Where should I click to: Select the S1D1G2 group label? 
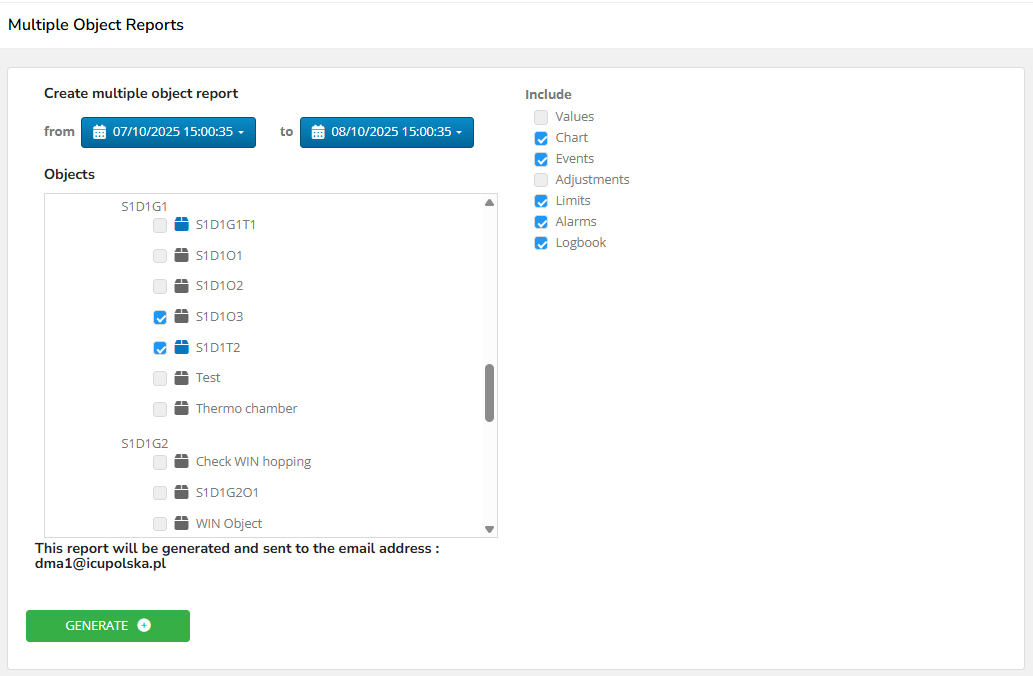pos(145,443)
